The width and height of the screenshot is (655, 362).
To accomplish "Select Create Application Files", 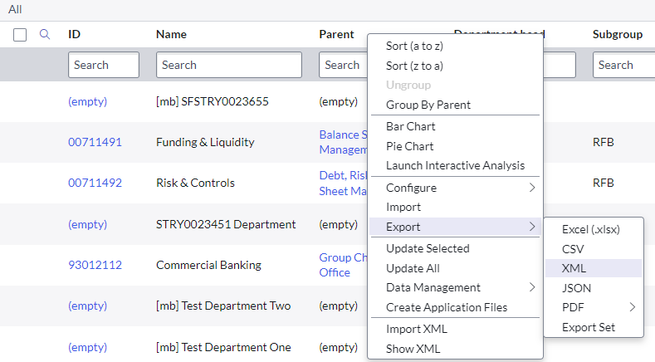I will [447, 307].
